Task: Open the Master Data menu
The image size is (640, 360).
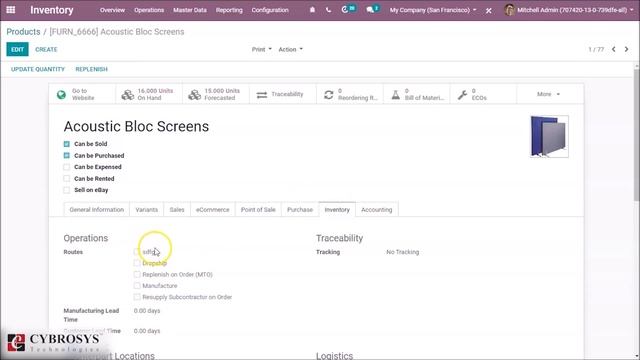Action: [190, 10]
